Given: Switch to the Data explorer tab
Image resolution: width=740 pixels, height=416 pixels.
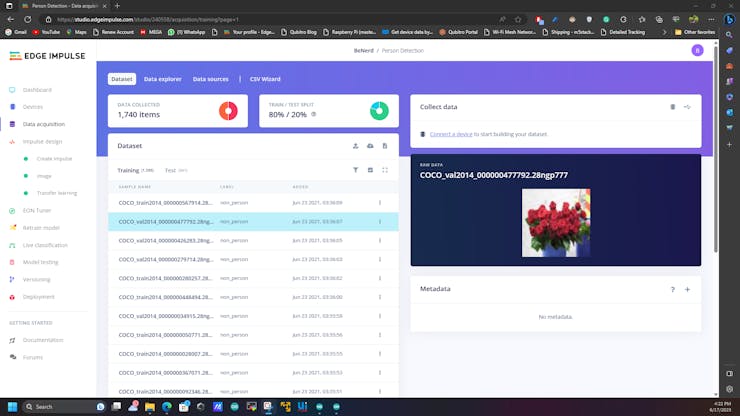Looking at the screenshot, I should point(162,79).
